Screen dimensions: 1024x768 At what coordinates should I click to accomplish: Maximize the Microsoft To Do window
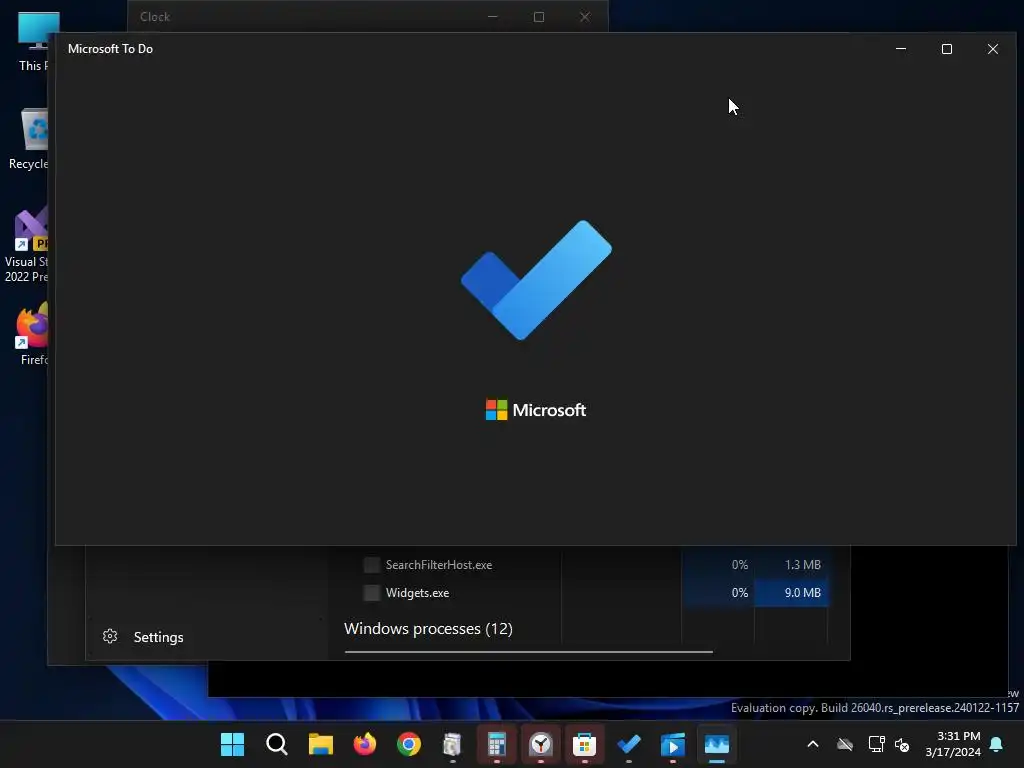coord(947,49)
